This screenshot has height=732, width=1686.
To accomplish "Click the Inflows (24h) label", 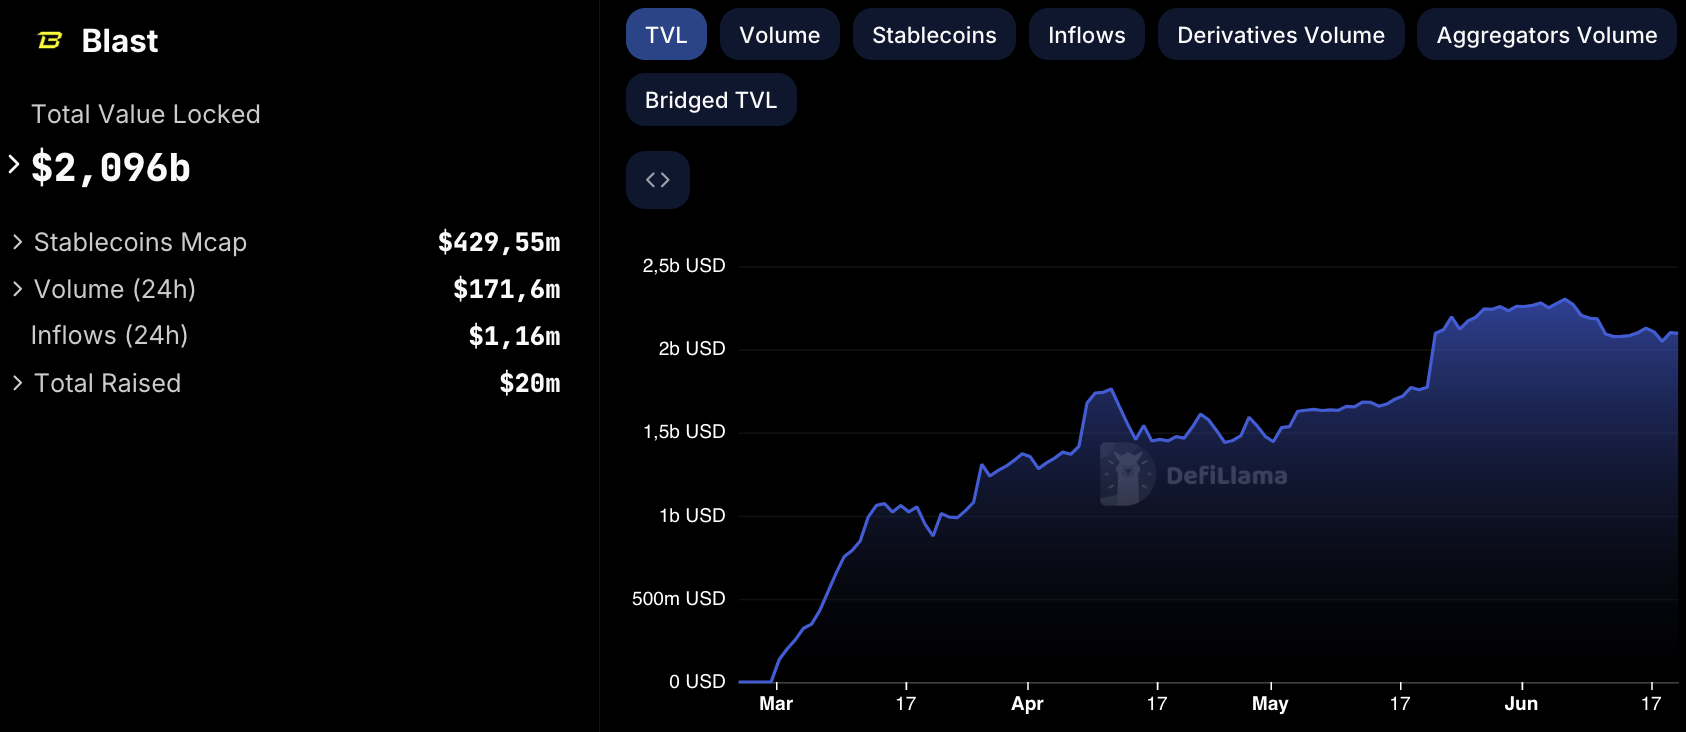I will pos(109,335).
